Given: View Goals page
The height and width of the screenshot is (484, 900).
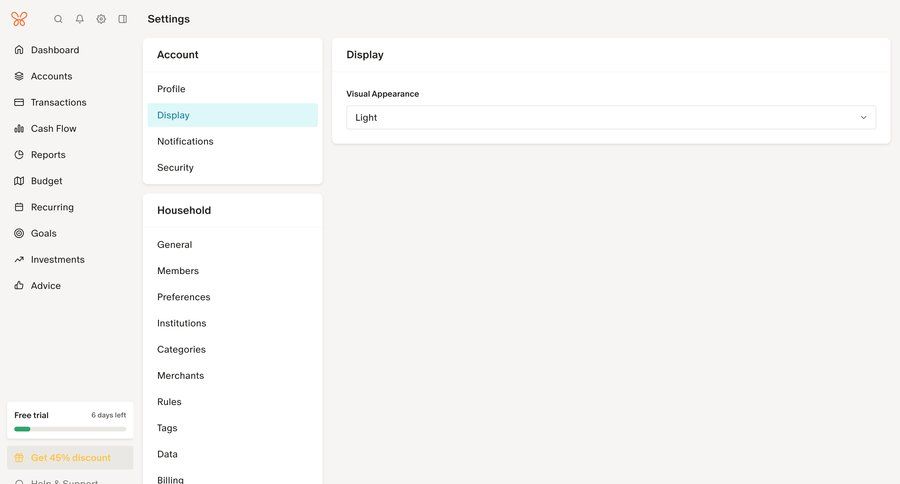Looking at the screenshot, I should point(44,233).
